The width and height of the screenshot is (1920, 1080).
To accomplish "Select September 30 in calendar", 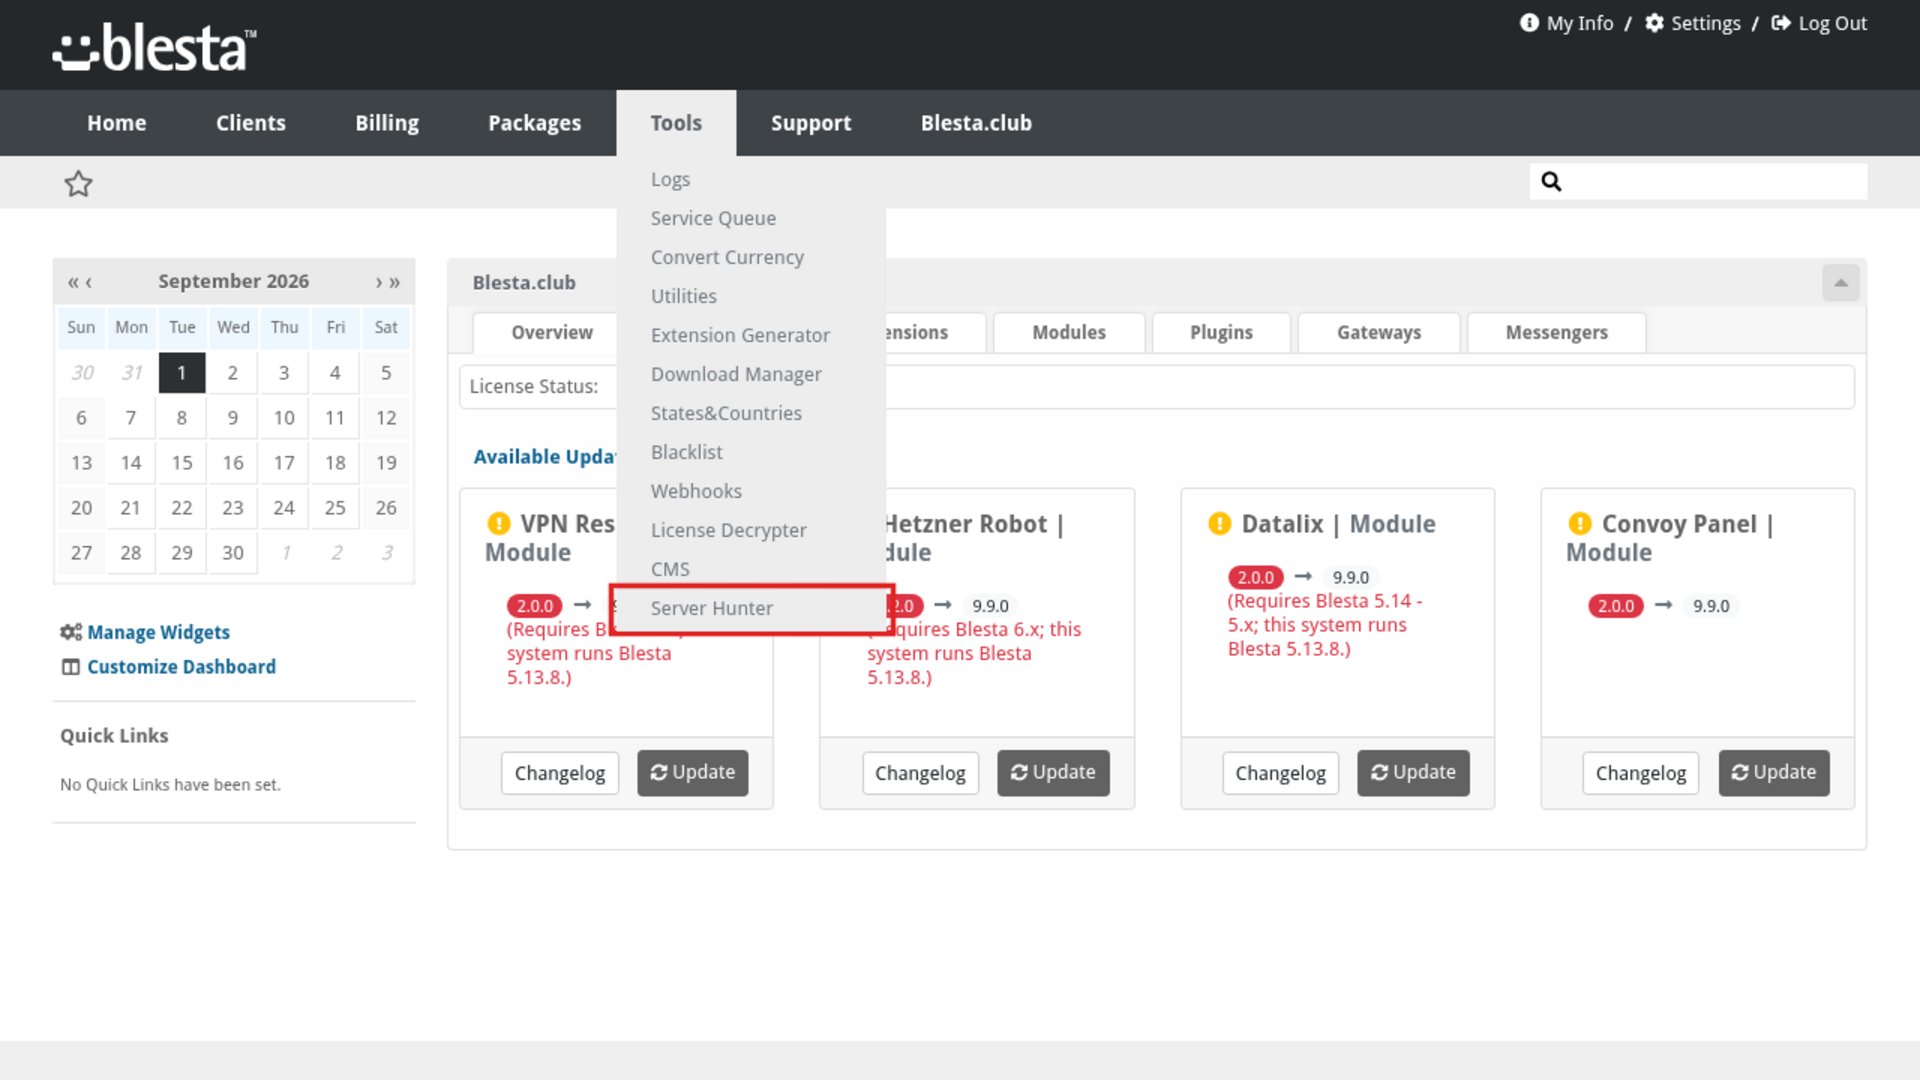I will (233, 553).
